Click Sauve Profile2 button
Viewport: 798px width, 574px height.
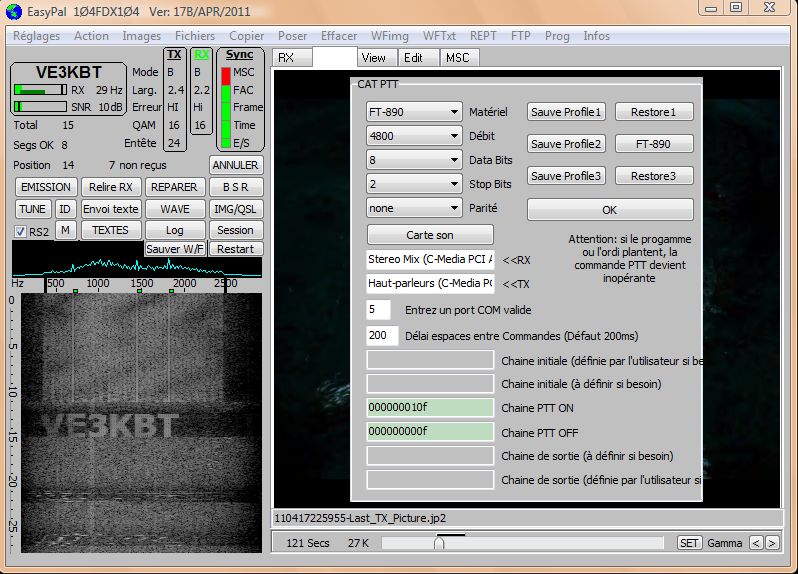(566, 144)
